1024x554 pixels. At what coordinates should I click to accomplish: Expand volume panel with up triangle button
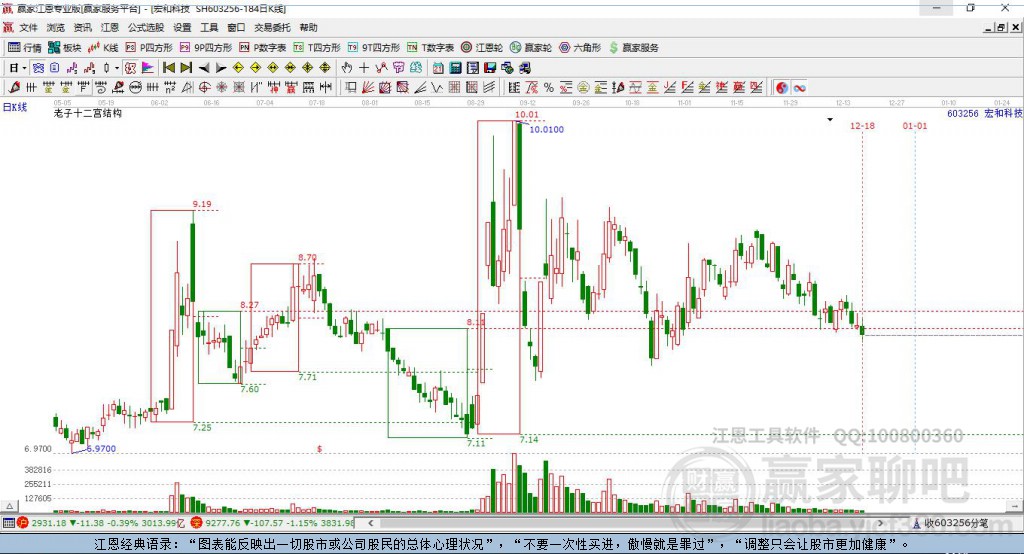[9, 506]
